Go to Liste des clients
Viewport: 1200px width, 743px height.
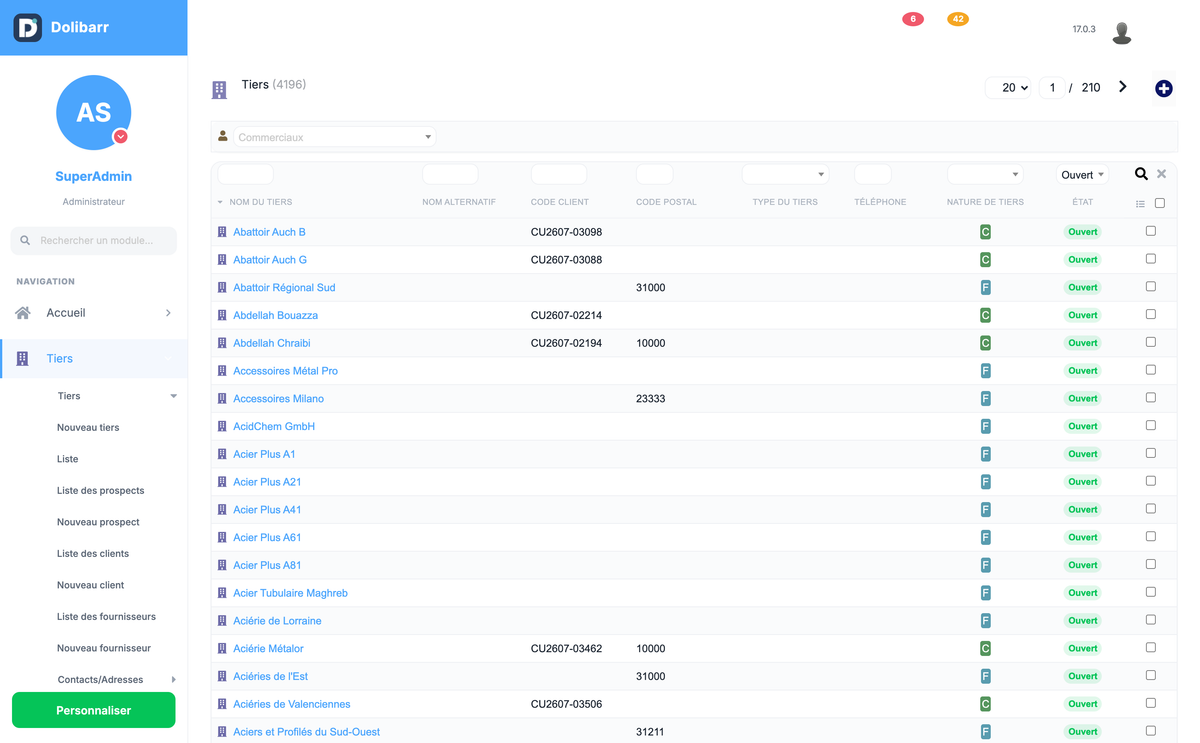tap(93, 554)
